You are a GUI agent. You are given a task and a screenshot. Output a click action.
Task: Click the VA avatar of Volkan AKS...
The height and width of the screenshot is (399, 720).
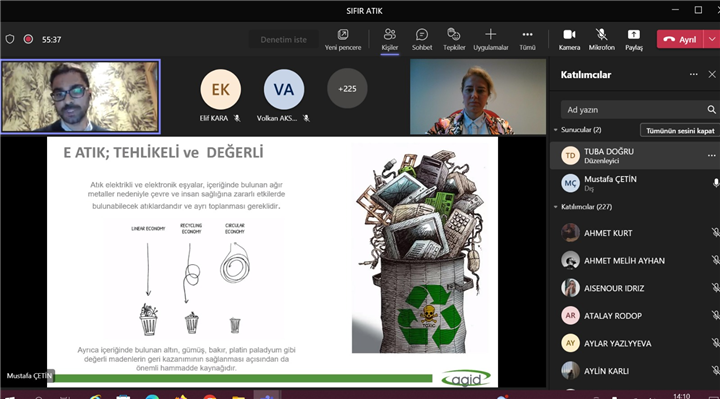(x=284, y=89)
